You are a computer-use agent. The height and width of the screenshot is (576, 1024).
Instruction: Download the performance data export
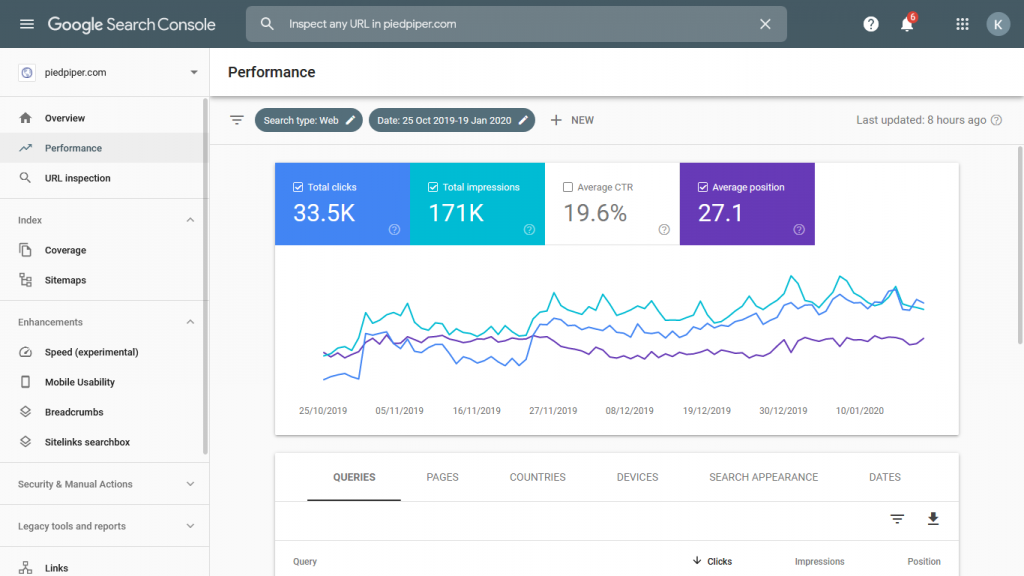[x=933, y=519]
